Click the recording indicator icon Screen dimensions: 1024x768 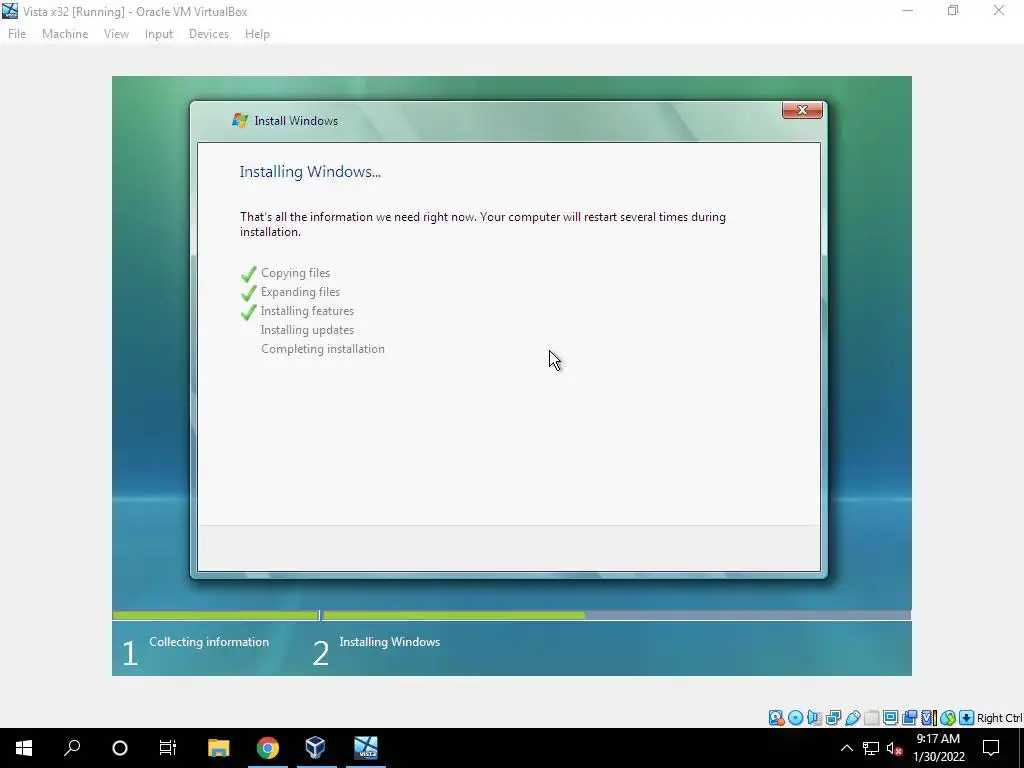[x=909, y=718]
